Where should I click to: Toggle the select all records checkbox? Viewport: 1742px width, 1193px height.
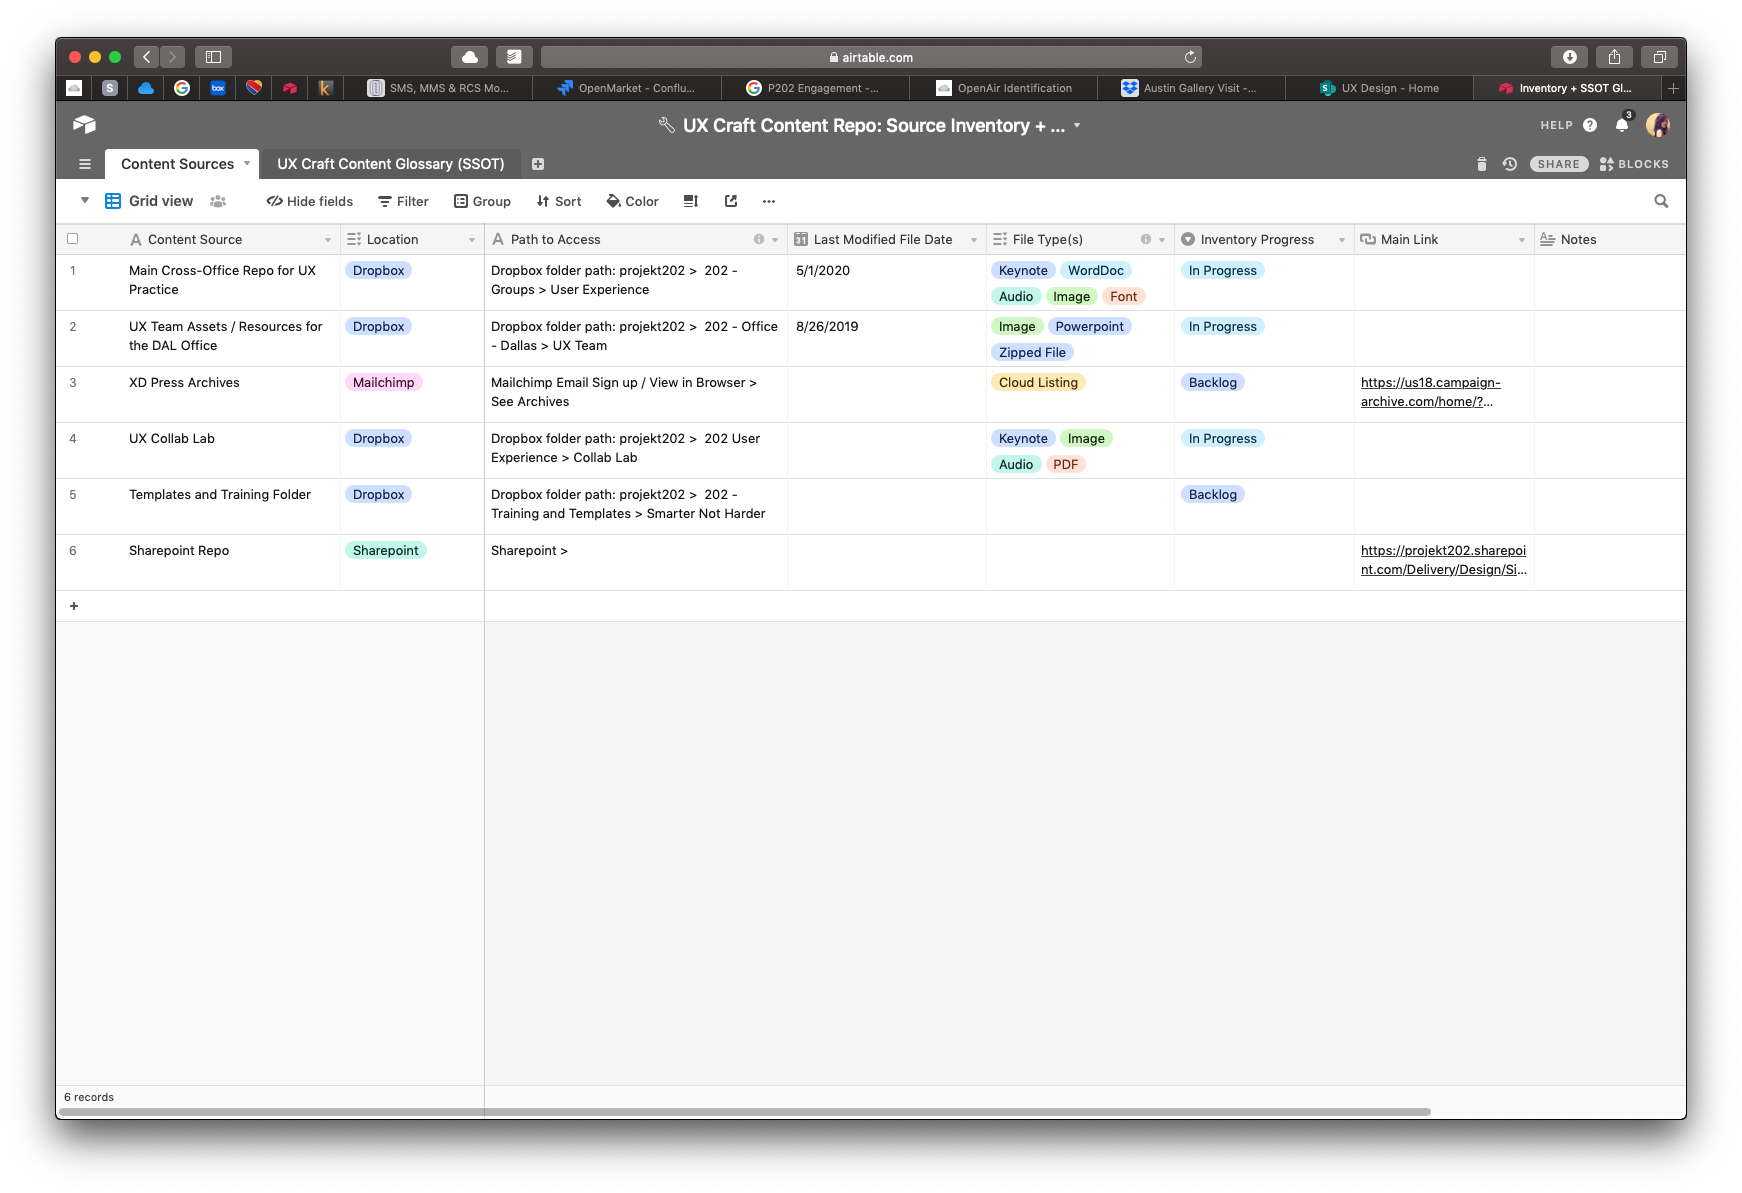tap(72, 239)
